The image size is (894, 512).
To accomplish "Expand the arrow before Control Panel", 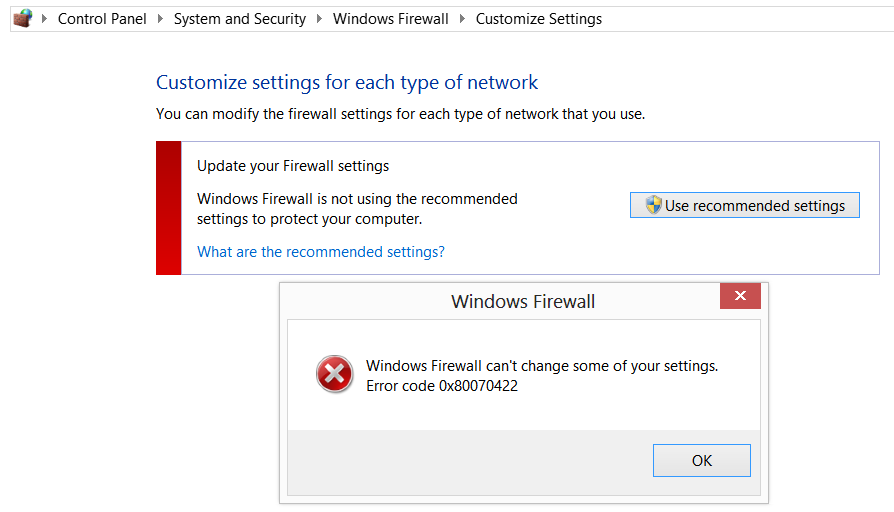I will coord(45,19).
